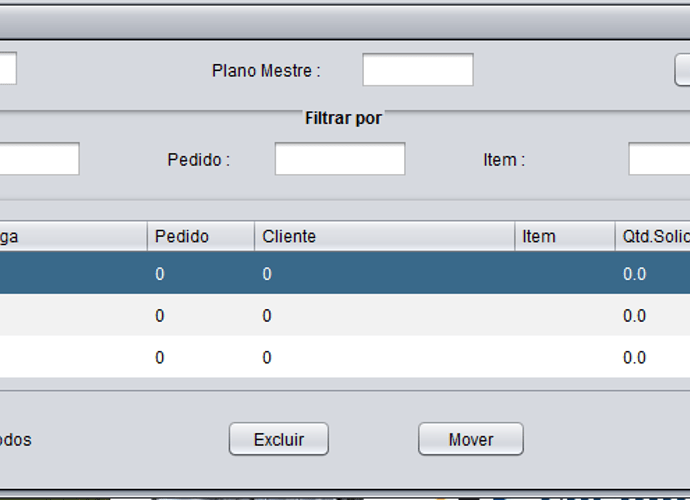Click the column header ending in 'ga'
Screen dimensions: 690x500
click(x=73, y=236)
